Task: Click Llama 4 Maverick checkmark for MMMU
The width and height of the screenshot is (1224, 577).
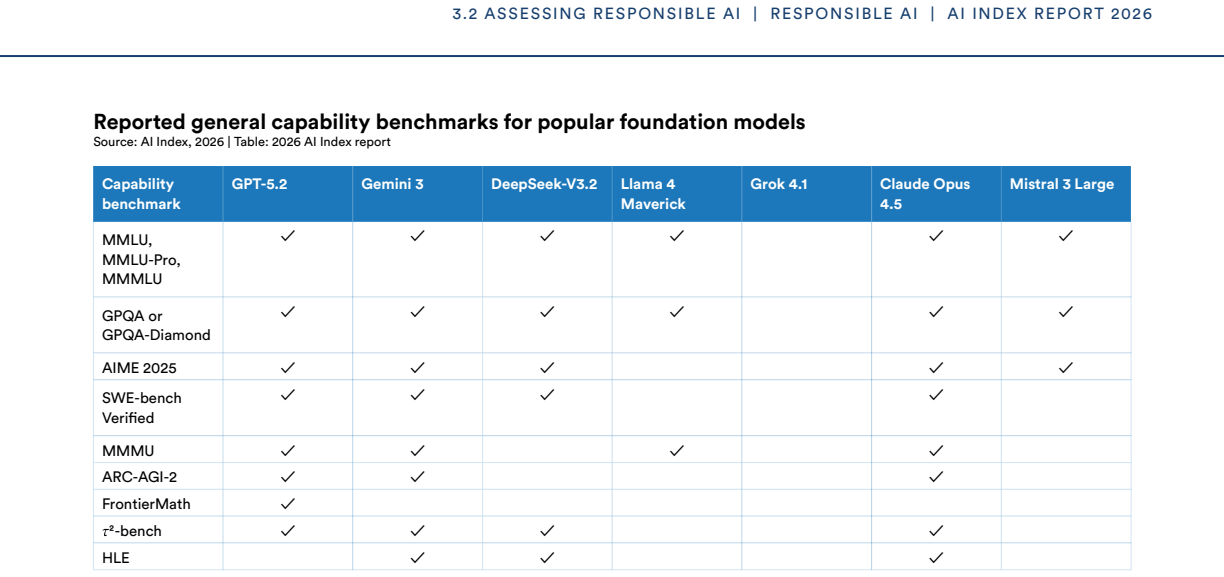Action: click(677, 450)
